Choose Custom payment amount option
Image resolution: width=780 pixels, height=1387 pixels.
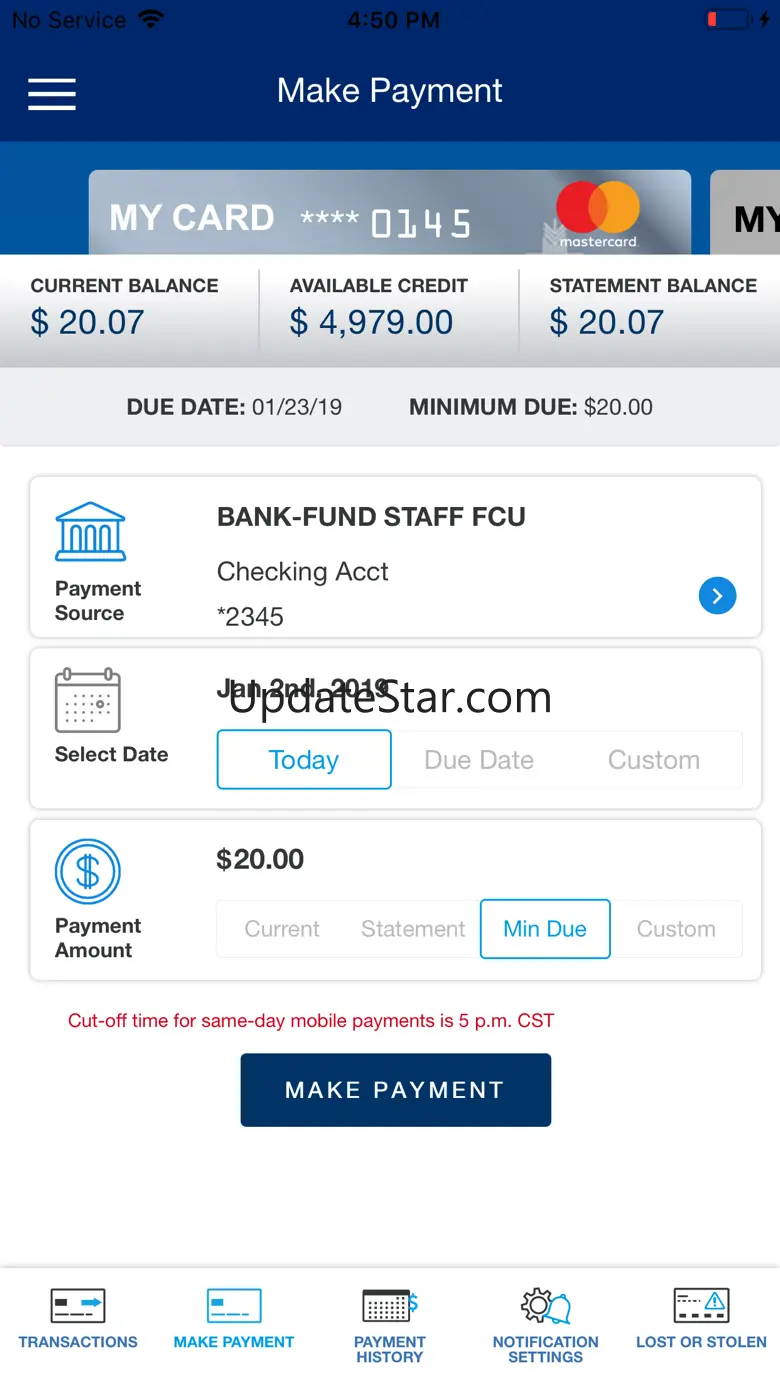point(676,929)
